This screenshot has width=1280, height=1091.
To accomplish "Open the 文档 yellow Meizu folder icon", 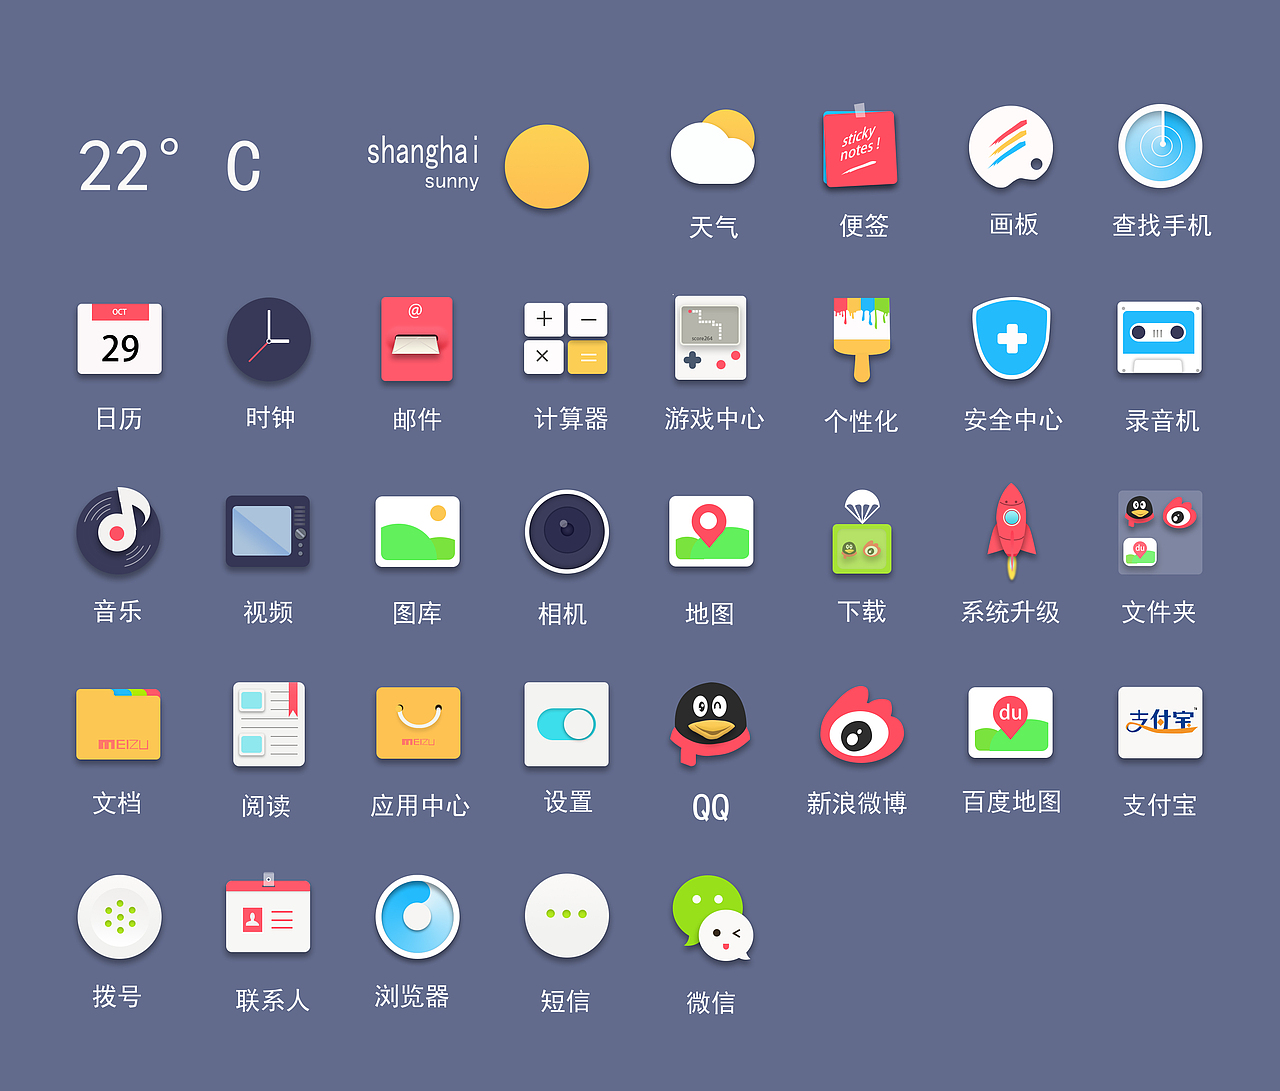I will click(x=118, y=723).
